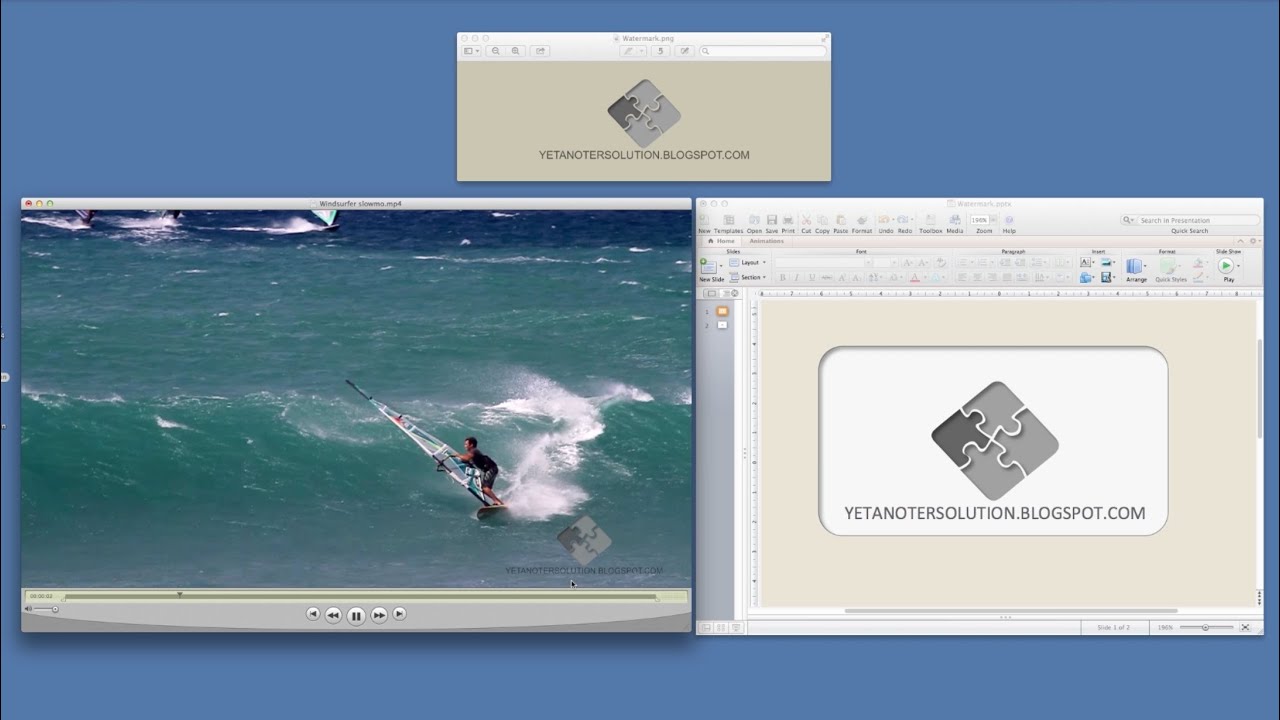1280x720 pixels.
Task: Switch to slides thumbnail pane view
Action: pyautogui.click(x=711, y=293)
